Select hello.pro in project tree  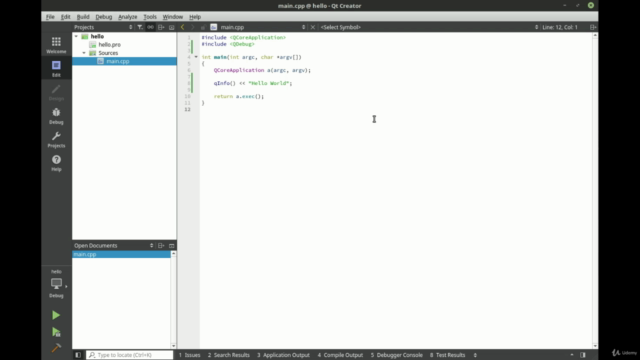pyautogui.click(x=109, y=44)
